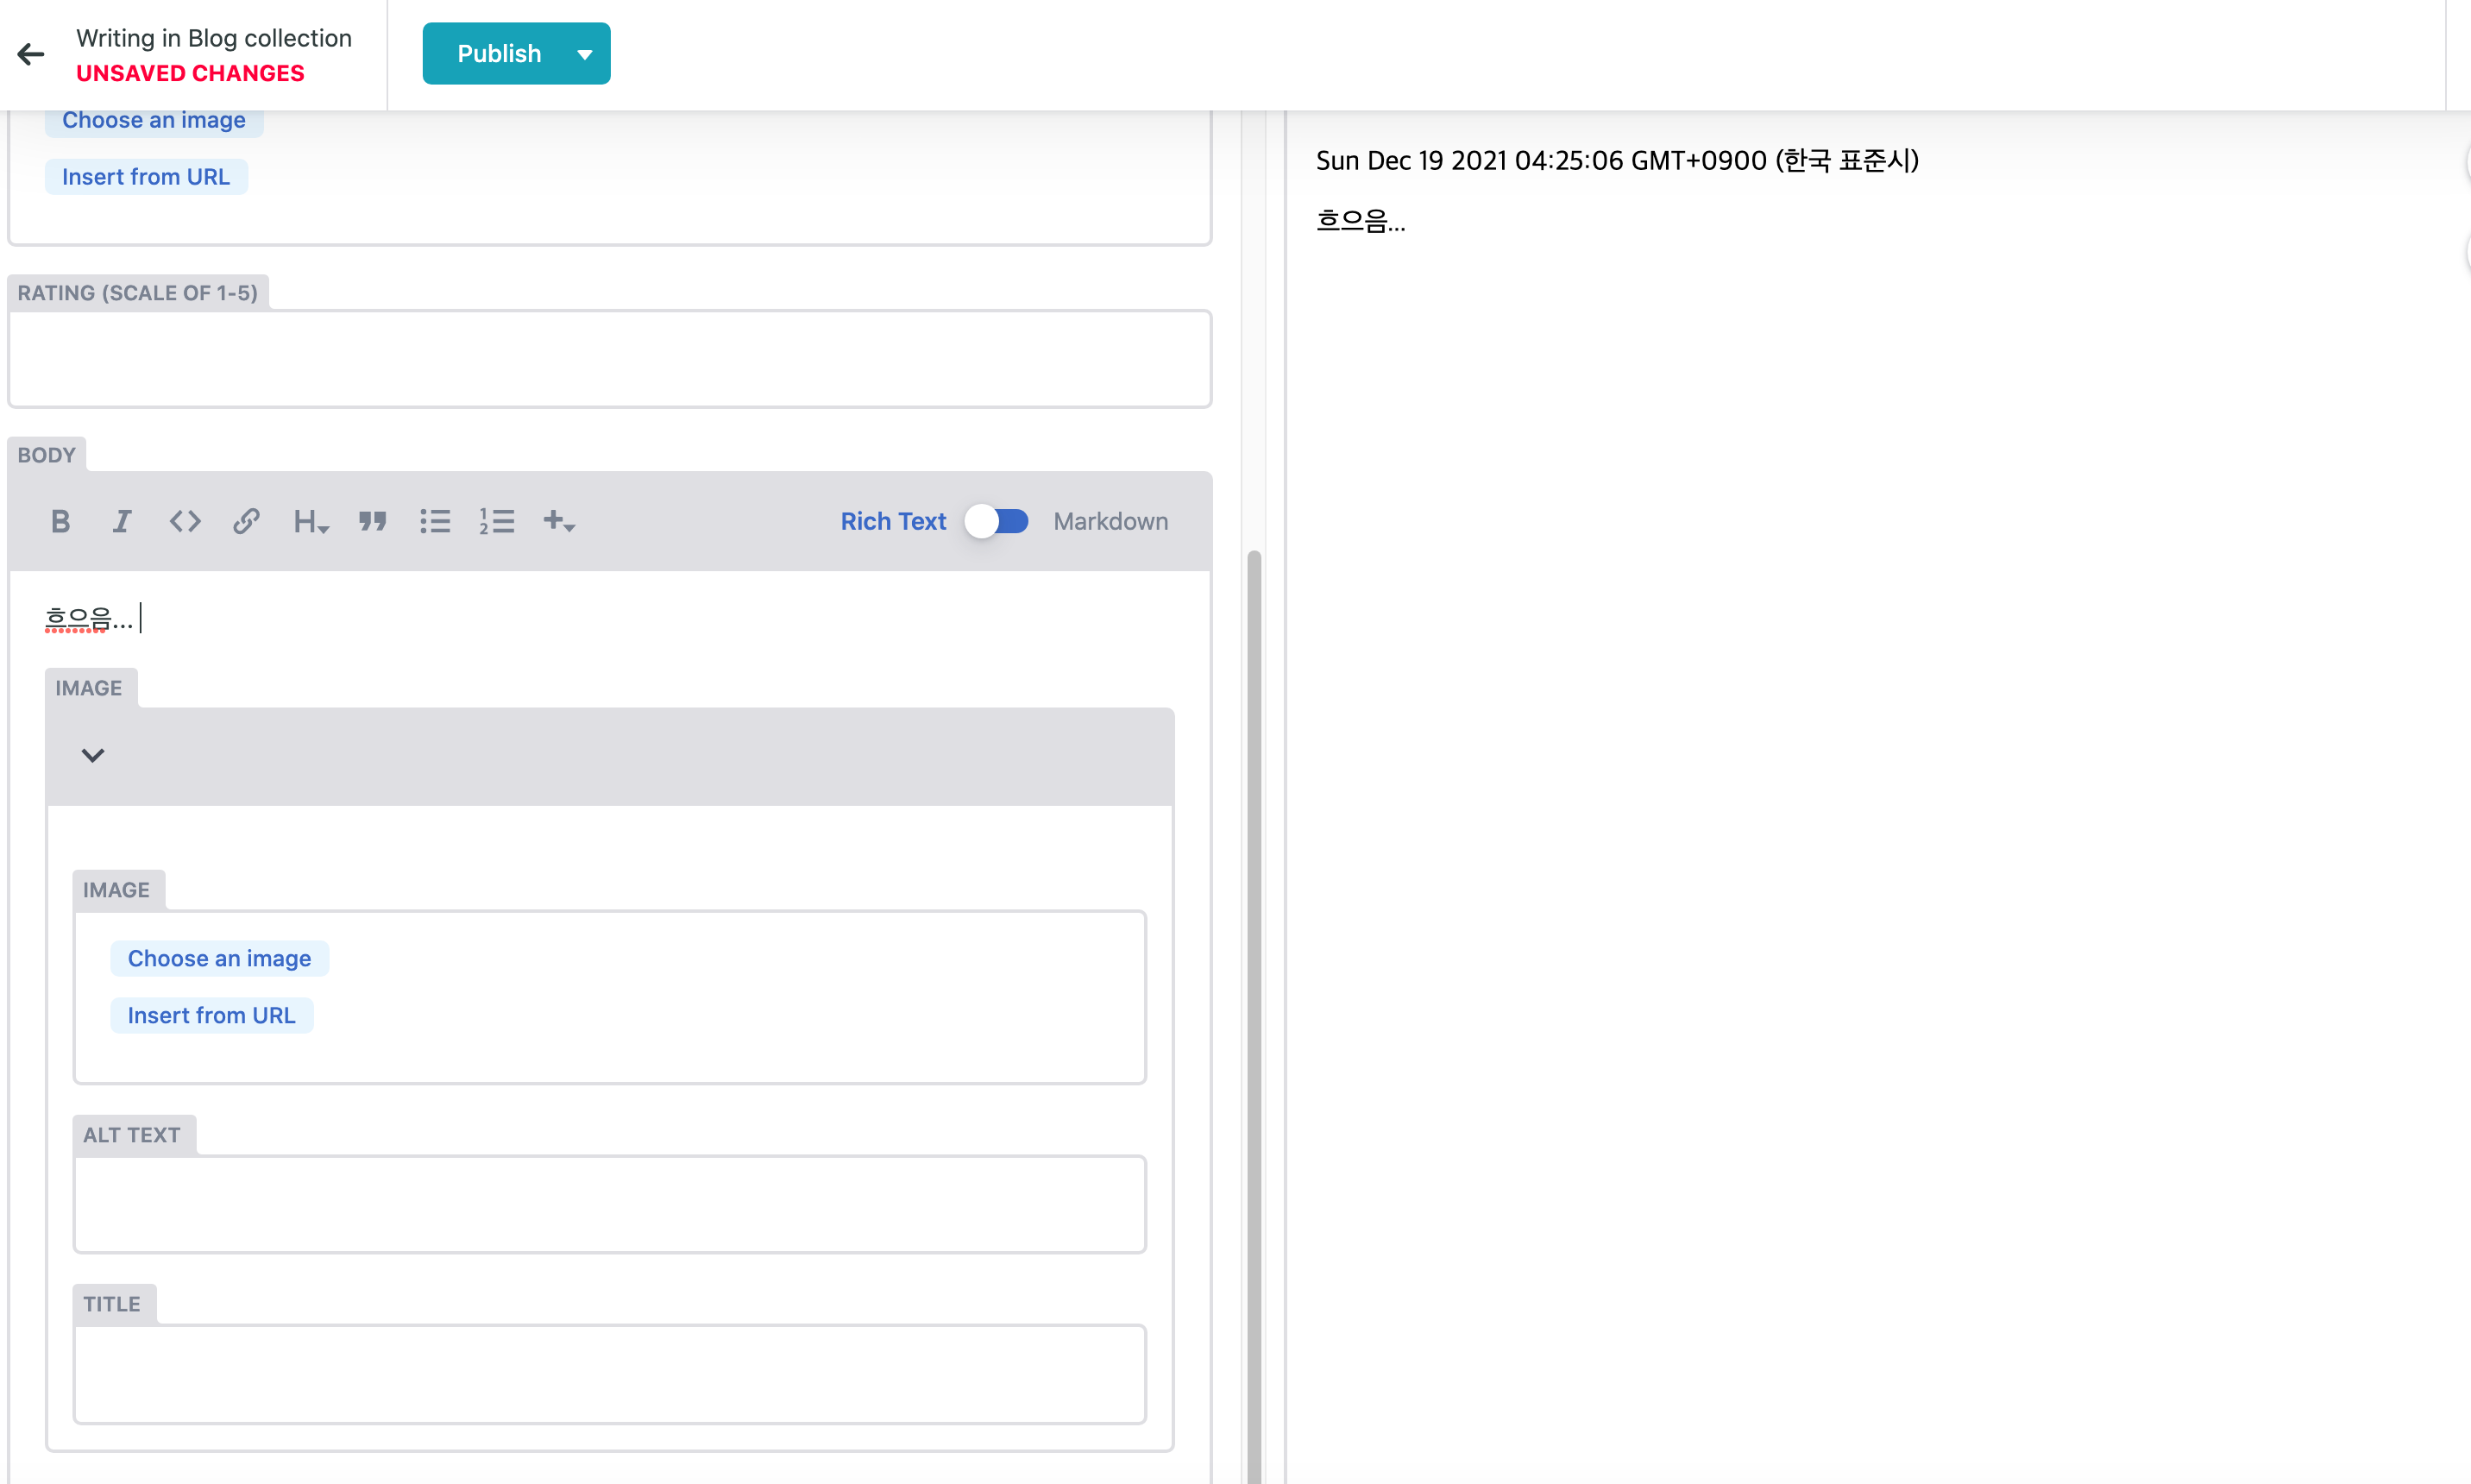Click Insert from URL in body image block
2471x1484 pixels.
click(211, 1015)
